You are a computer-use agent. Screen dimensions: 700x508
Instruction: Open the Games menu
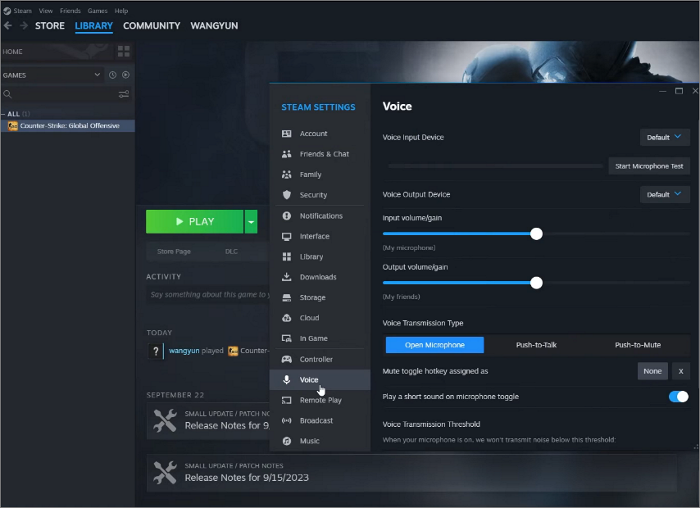pos(97,11)
